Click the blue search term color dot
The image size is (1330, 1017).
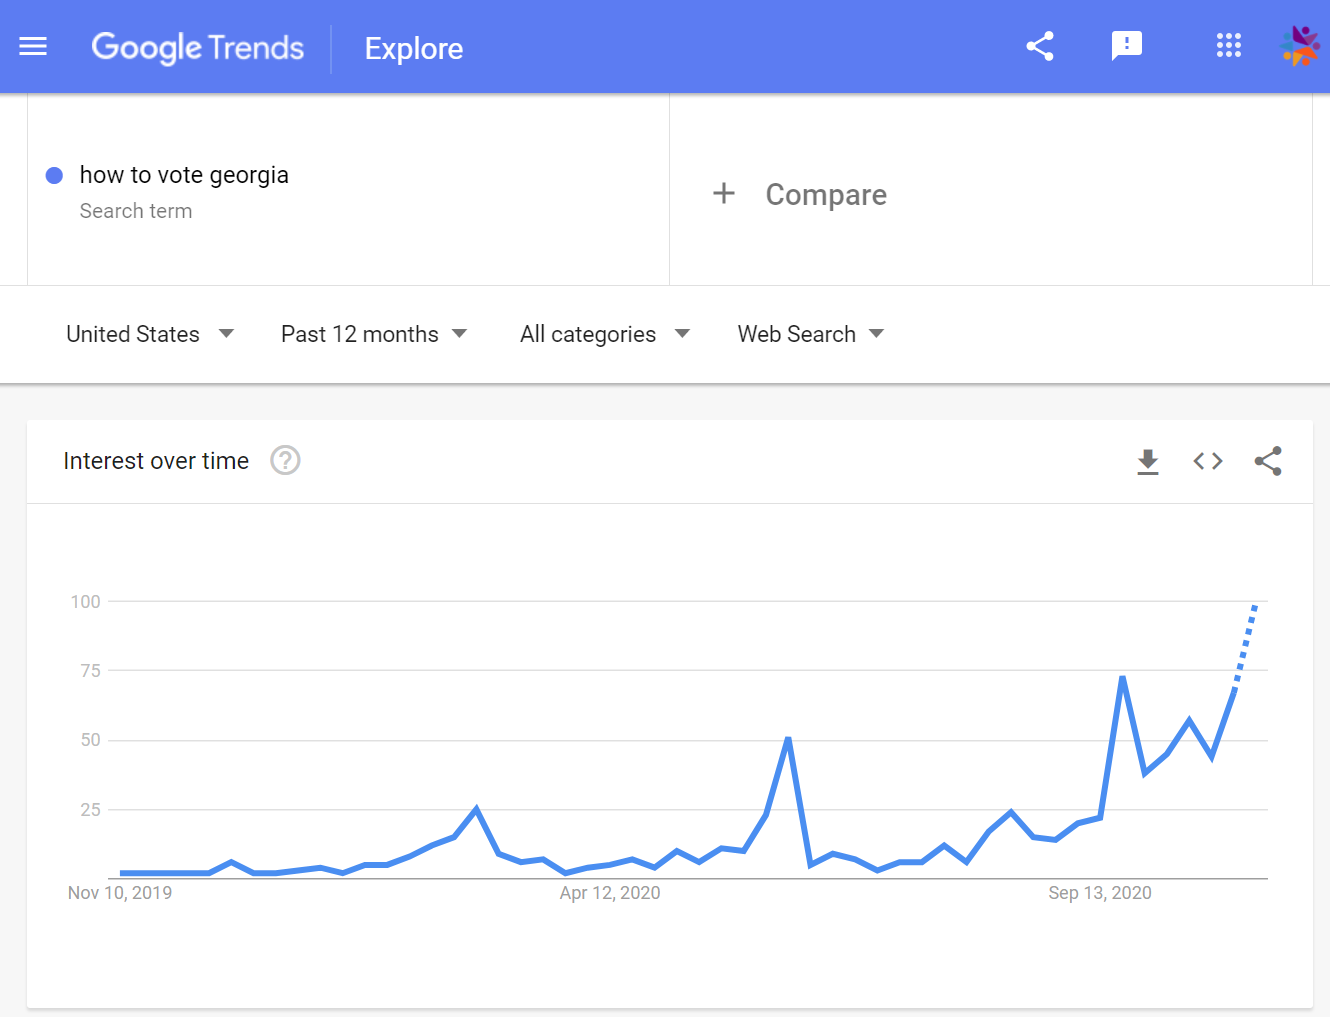coord(55,175)
